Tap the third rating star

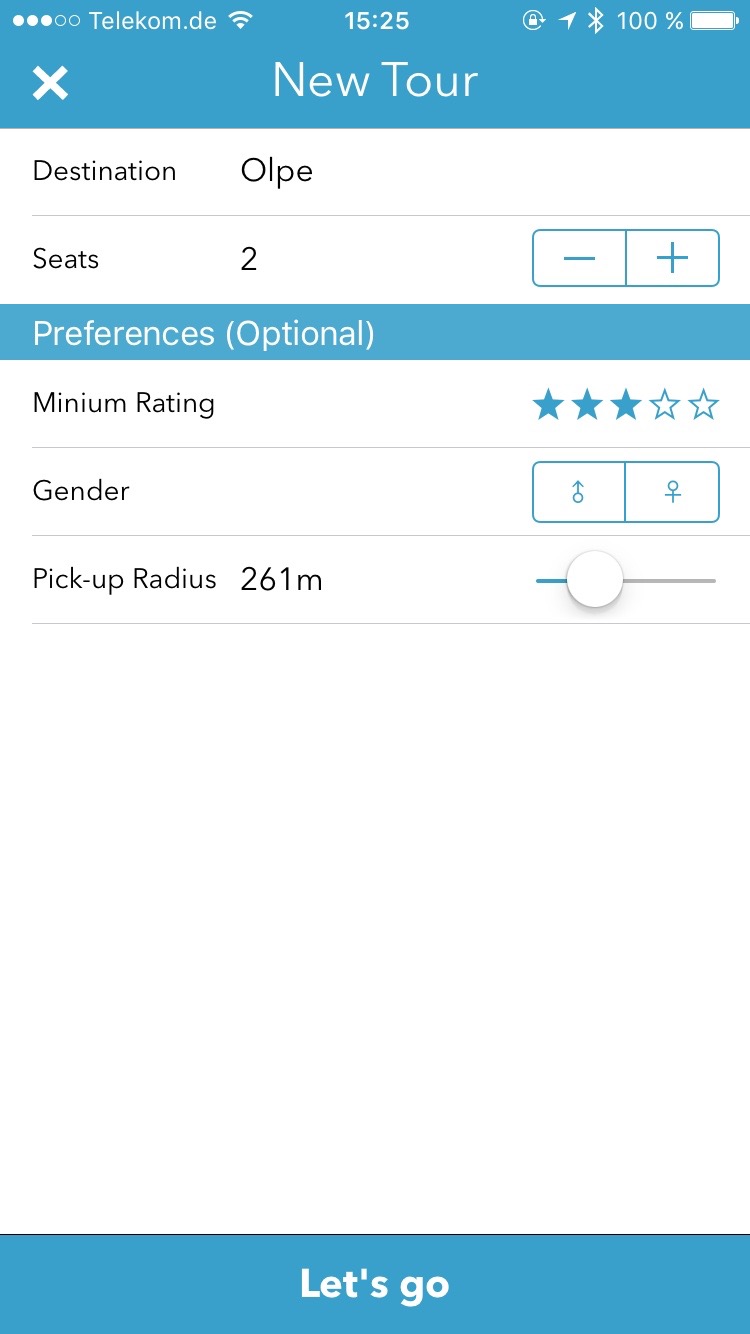click(626, 405)
